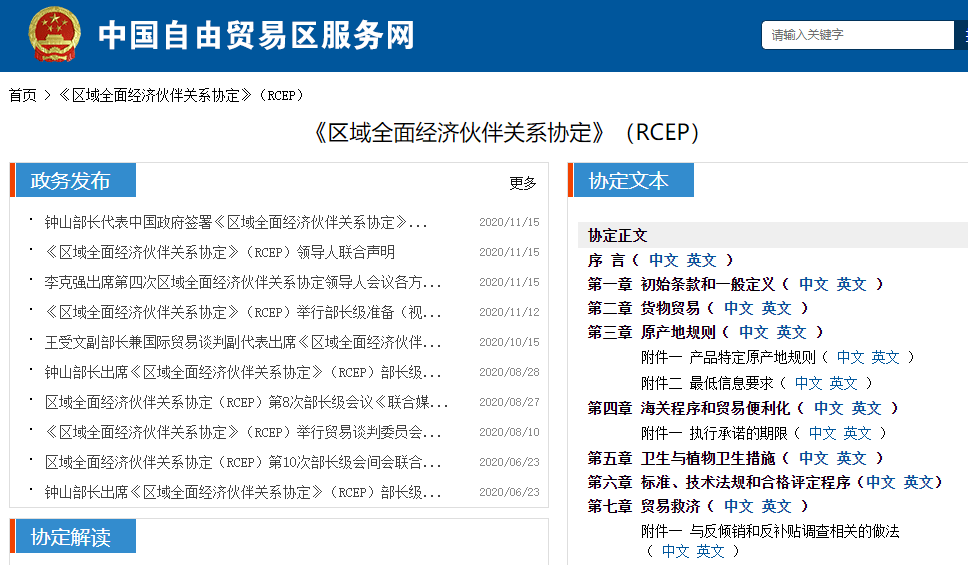Open 第五章 卫生与植物卫生措施 中文 link
Image resolution: width=968 pixels, height=565 pixels.
coord(814,458)
